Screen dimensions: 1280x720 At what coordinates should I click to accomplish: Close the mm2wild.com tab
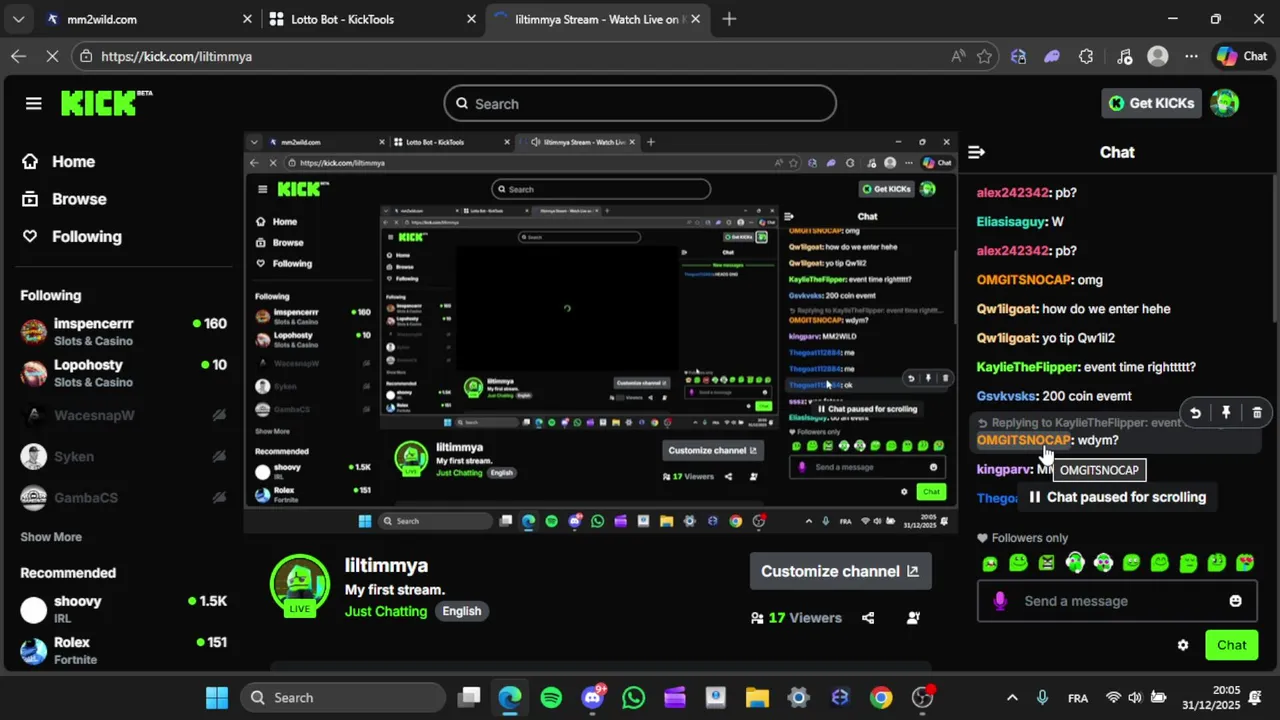(247, 19)
